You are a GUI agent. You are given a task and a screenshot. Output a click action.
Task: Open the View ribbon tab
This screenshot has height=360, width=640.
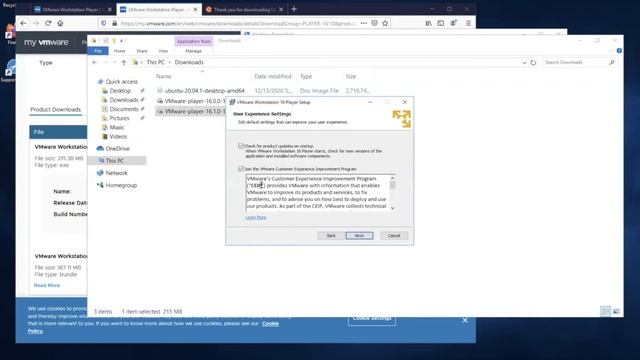(163, 51)
